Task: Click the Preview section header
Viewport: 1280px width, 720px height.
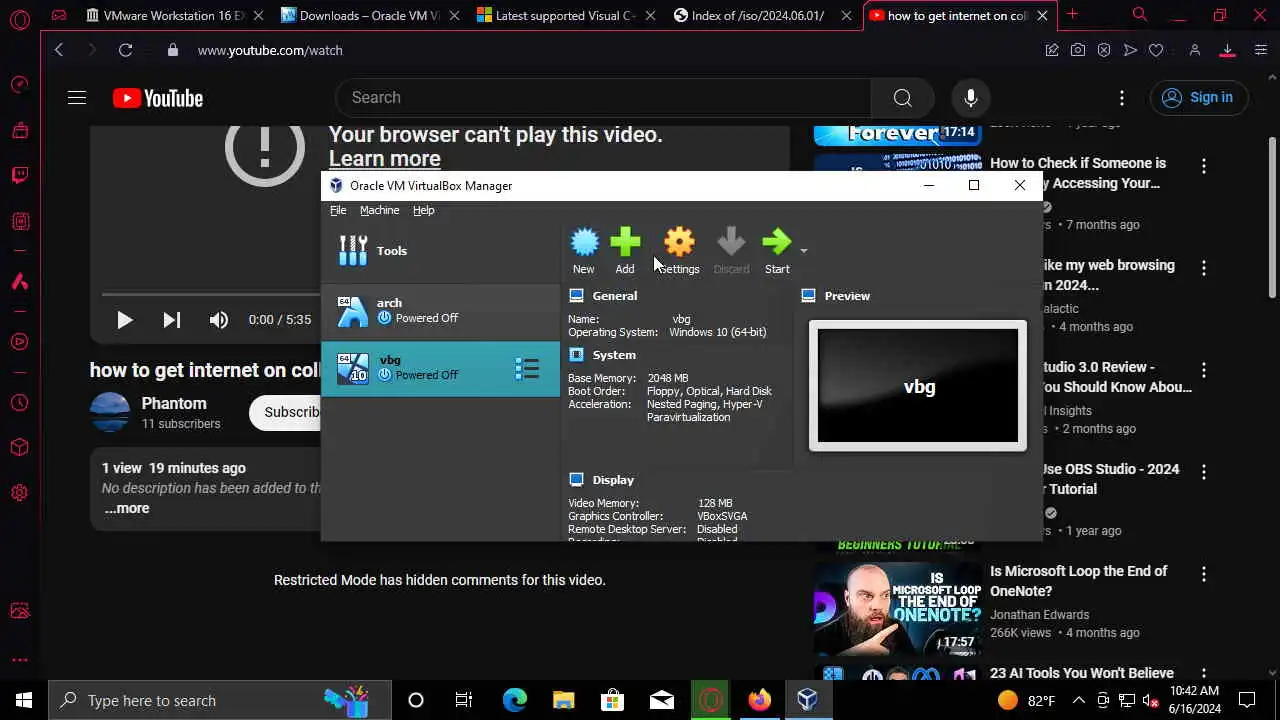Action: pos(847,296)
